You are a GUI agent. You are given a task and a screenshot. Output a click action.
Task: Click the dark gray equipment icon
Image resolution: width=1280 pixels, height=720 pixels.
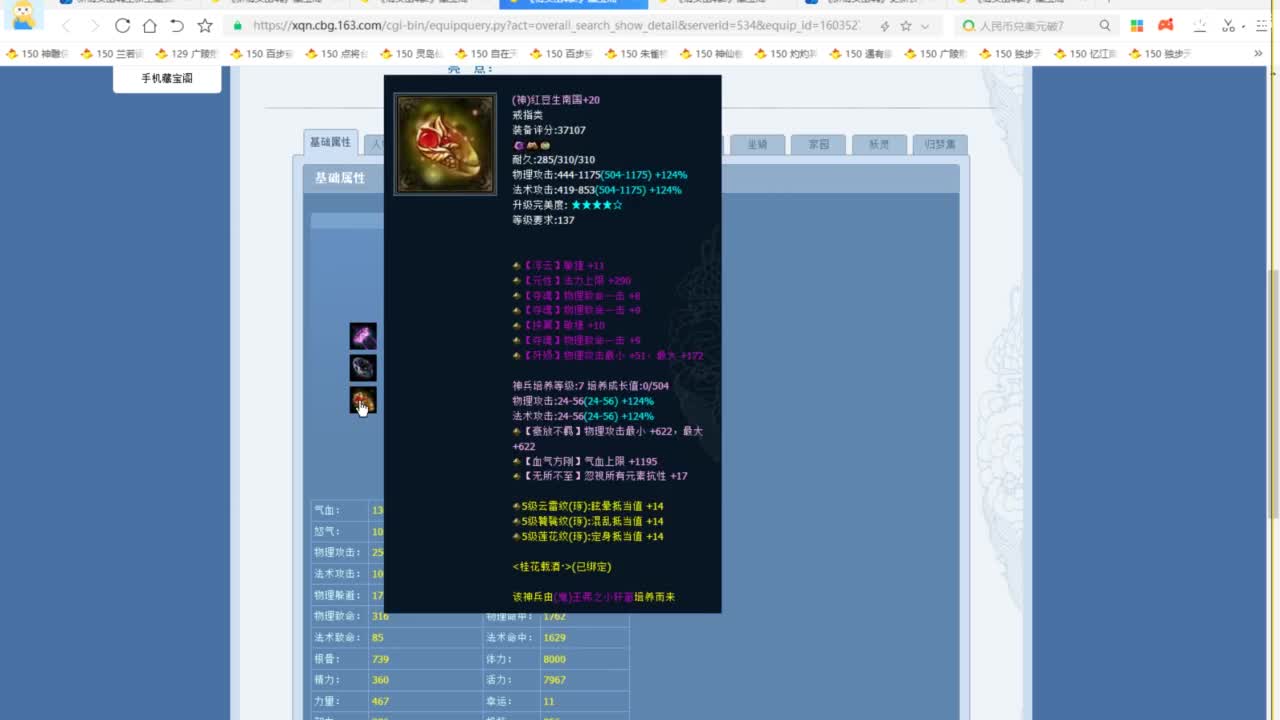pyautogui.click(x=363, y=368)
